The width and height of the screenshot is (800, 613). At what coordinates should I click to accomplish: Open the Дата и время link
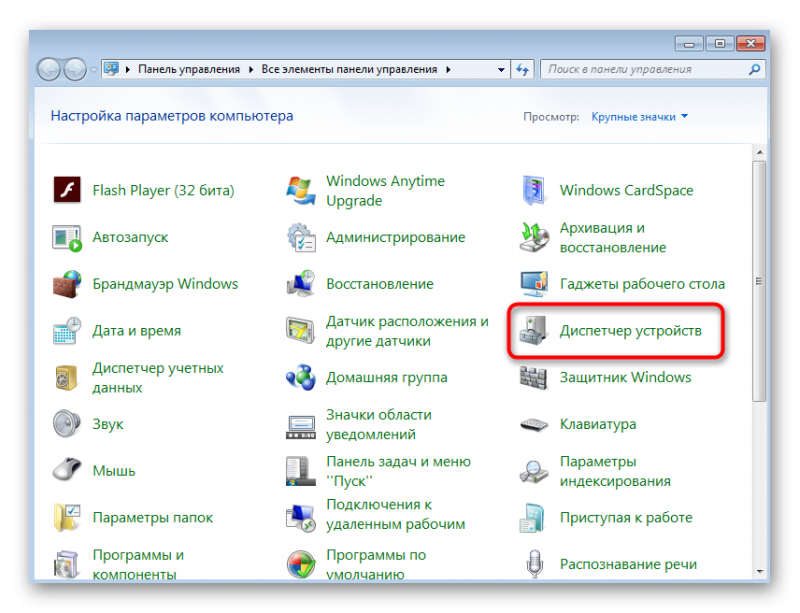(137, 331)
